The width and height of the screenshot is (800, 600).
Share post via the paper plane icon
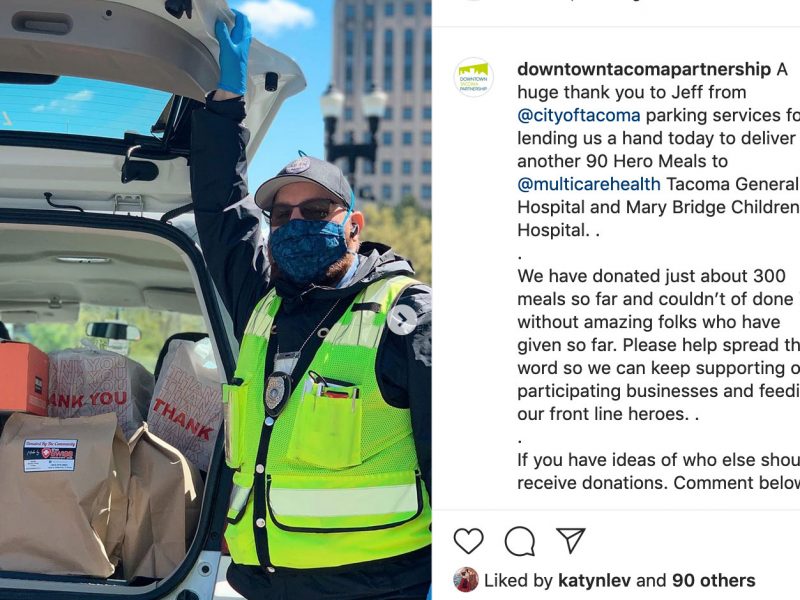click(x=570, y=540)
